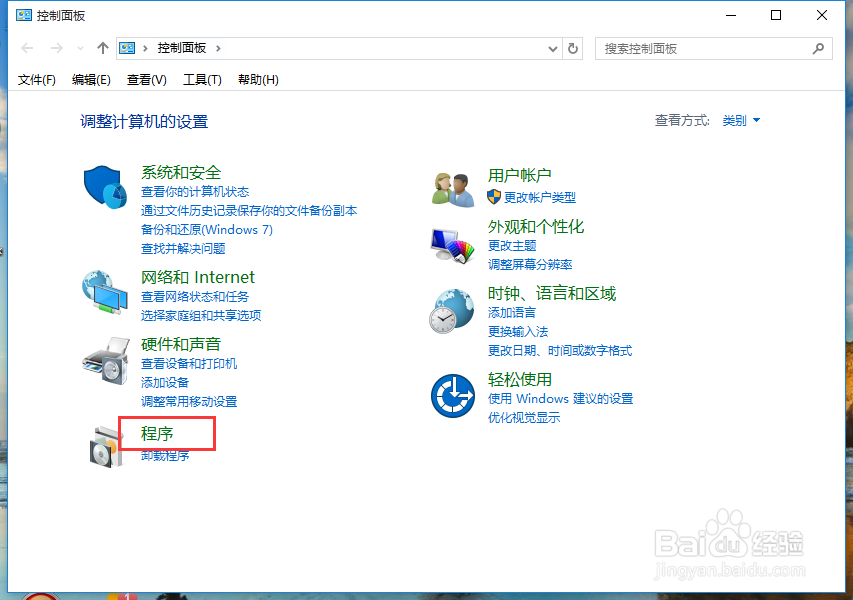Click 调整常用移动设置 link

coord(189,401)
